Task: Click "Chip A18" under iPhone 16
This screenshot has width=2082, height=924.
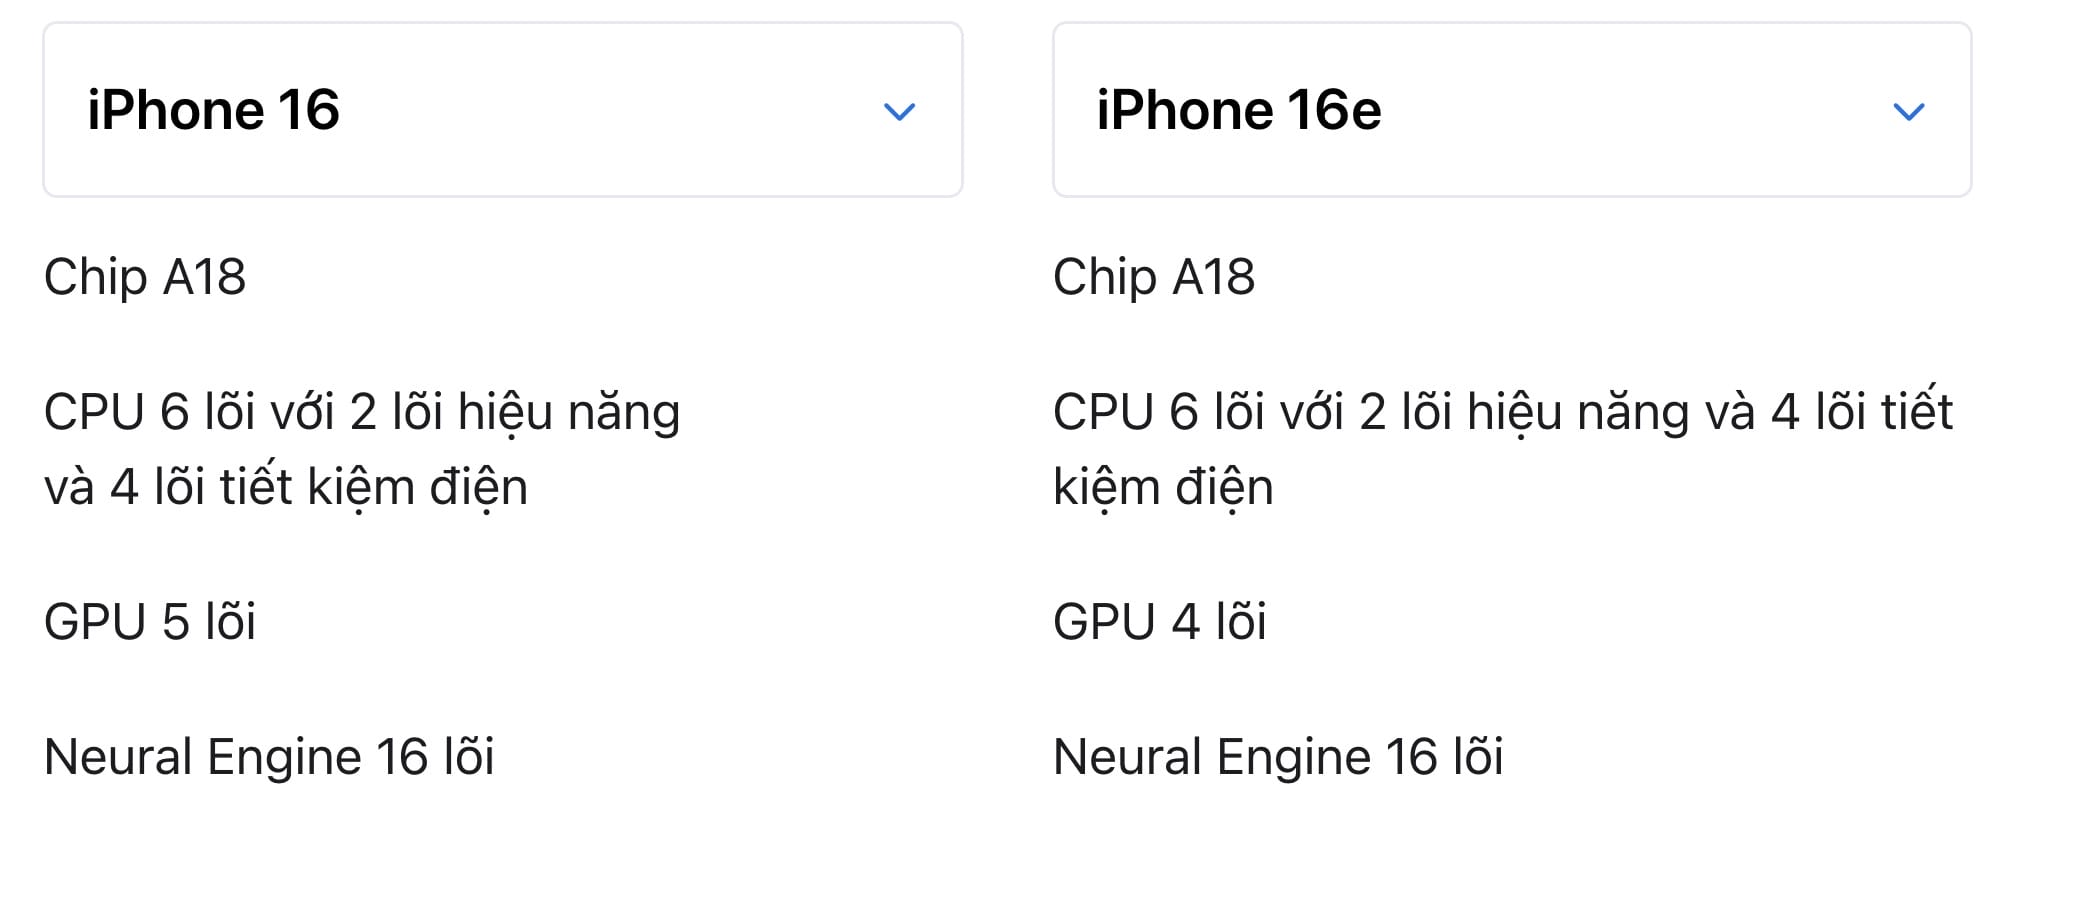Action: (145, 277)
